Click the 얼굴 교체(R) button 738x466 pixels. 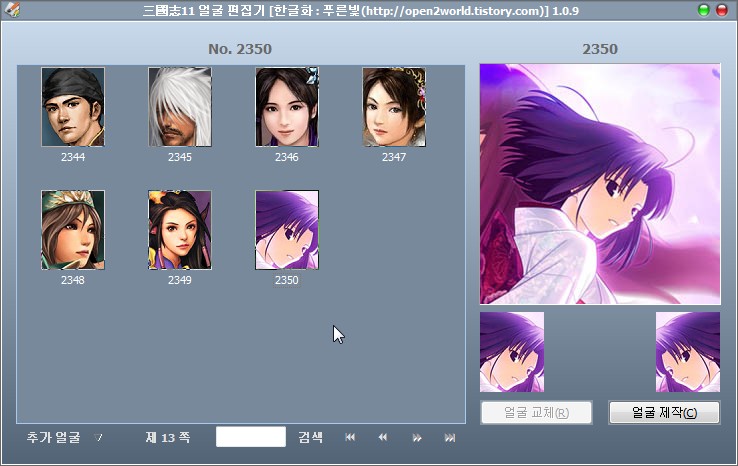tap(536, 413)
